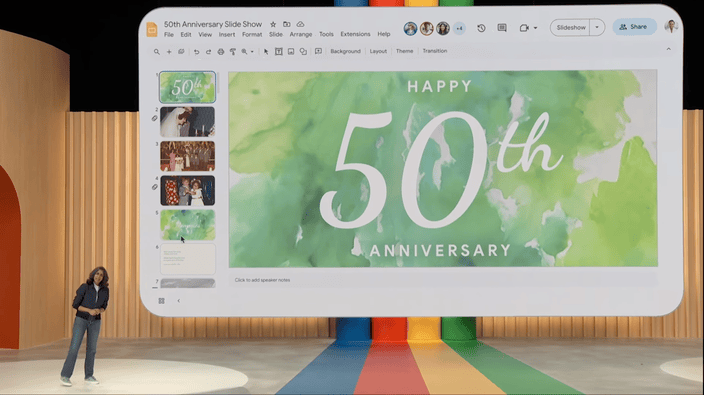
Task: Open the Extensions menu
Action: tap(355, 35)
